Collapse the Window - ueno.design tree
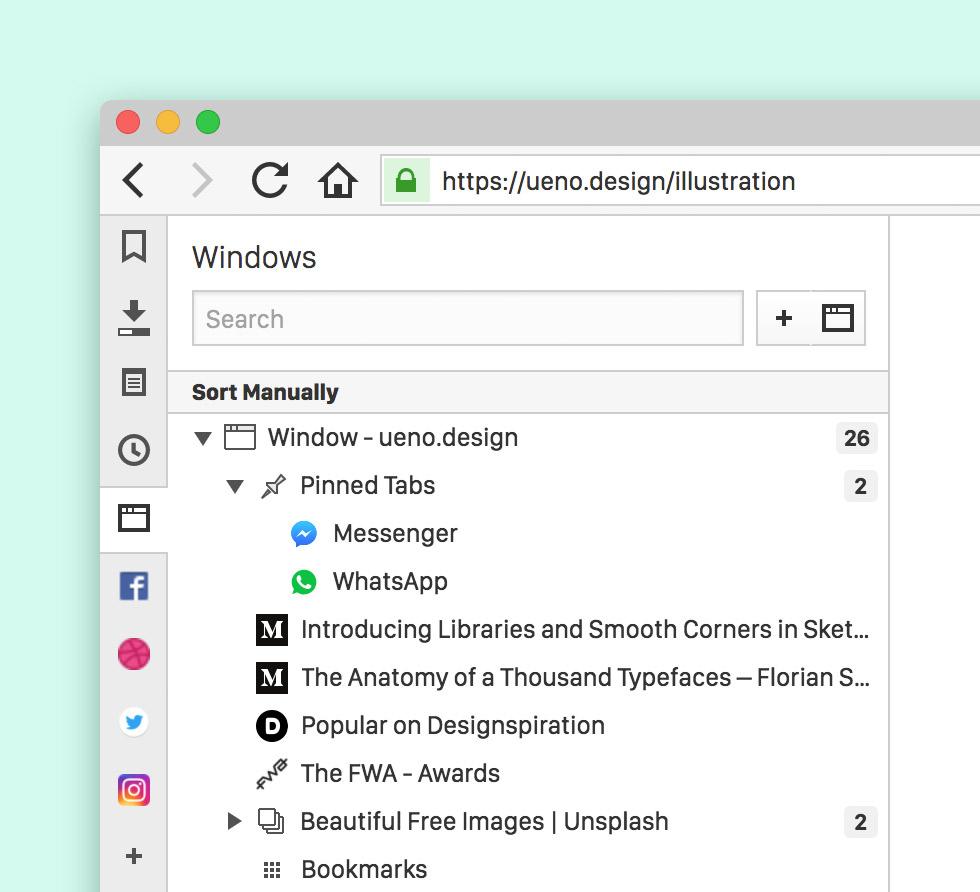 pyautogui.click(x=202, y=438)
